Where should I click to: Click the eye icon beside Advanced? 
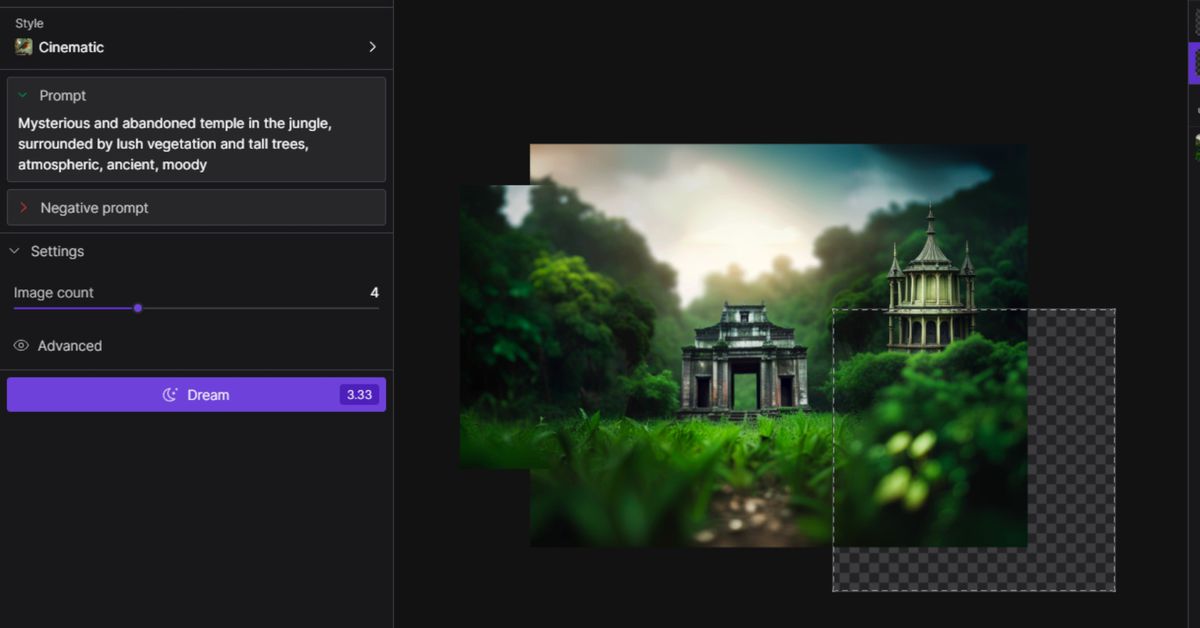point(20,345)
